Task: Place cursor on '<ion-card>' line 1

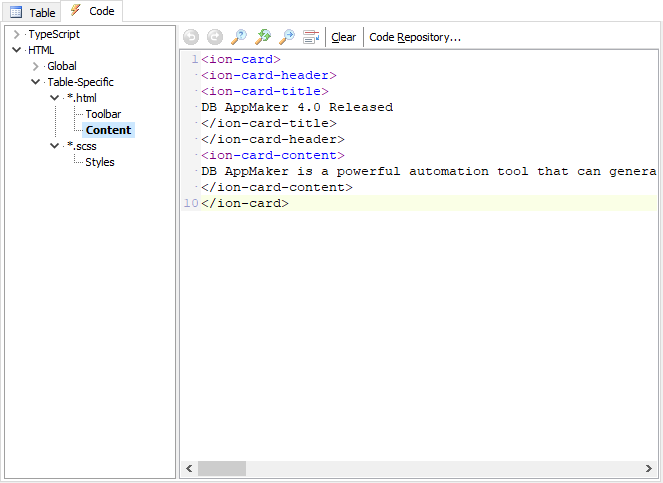Action: (x=241, y=59)
